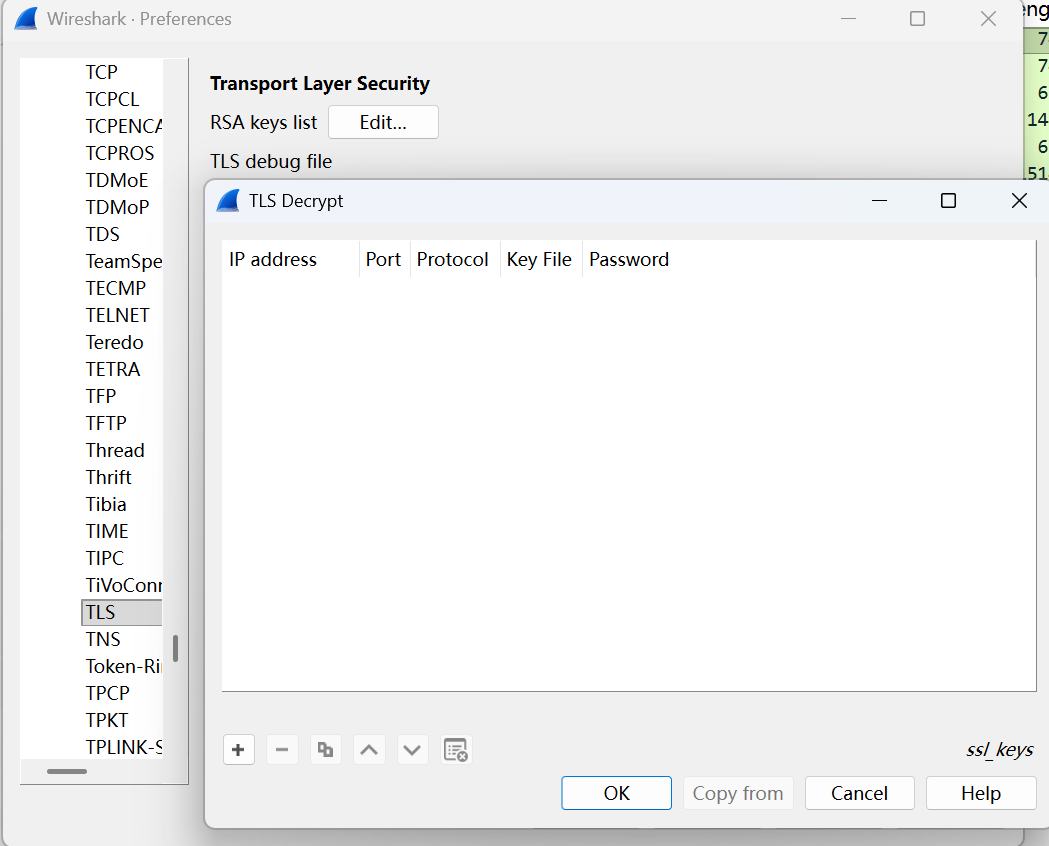The width and height of the screenshot is (1049, 846).
Task: Duplicate the selected key entry
Action: coord(325,749)
